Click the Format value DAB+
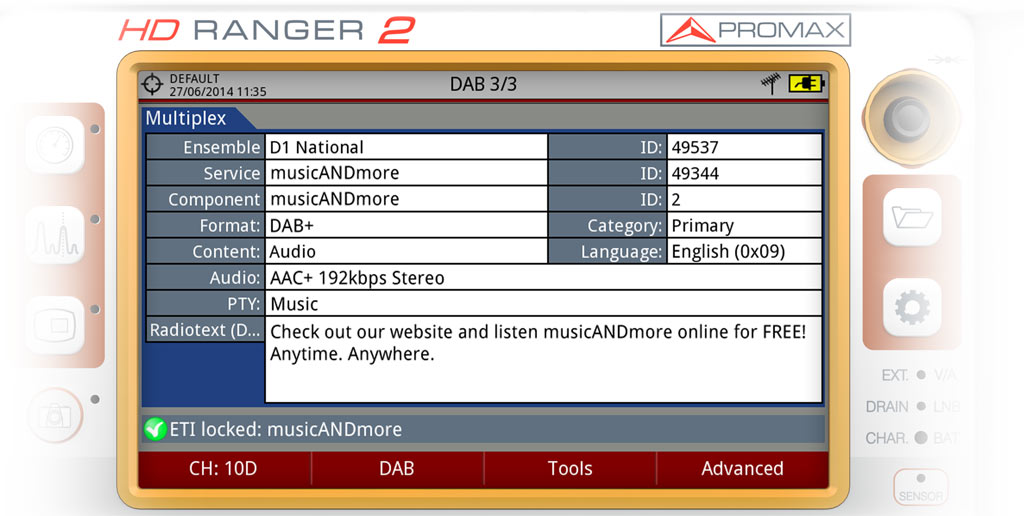 click(406, 225)
